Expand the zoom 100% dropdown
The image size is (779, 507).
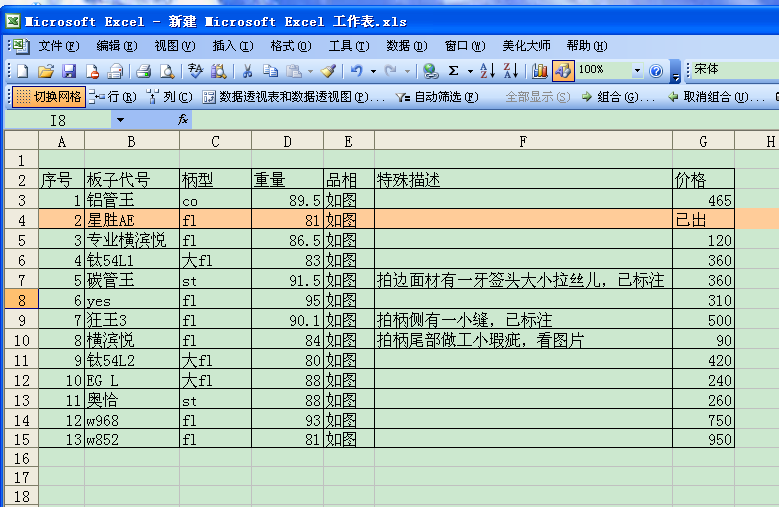pos(637,71)
